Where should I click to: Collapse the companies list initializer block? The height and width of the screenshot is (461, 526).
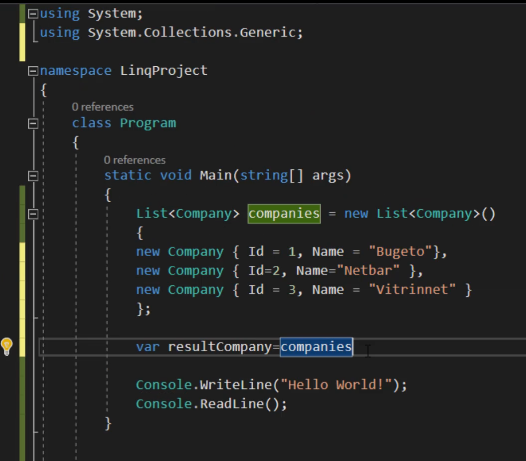pyautogui.click(x=33, y=214)
